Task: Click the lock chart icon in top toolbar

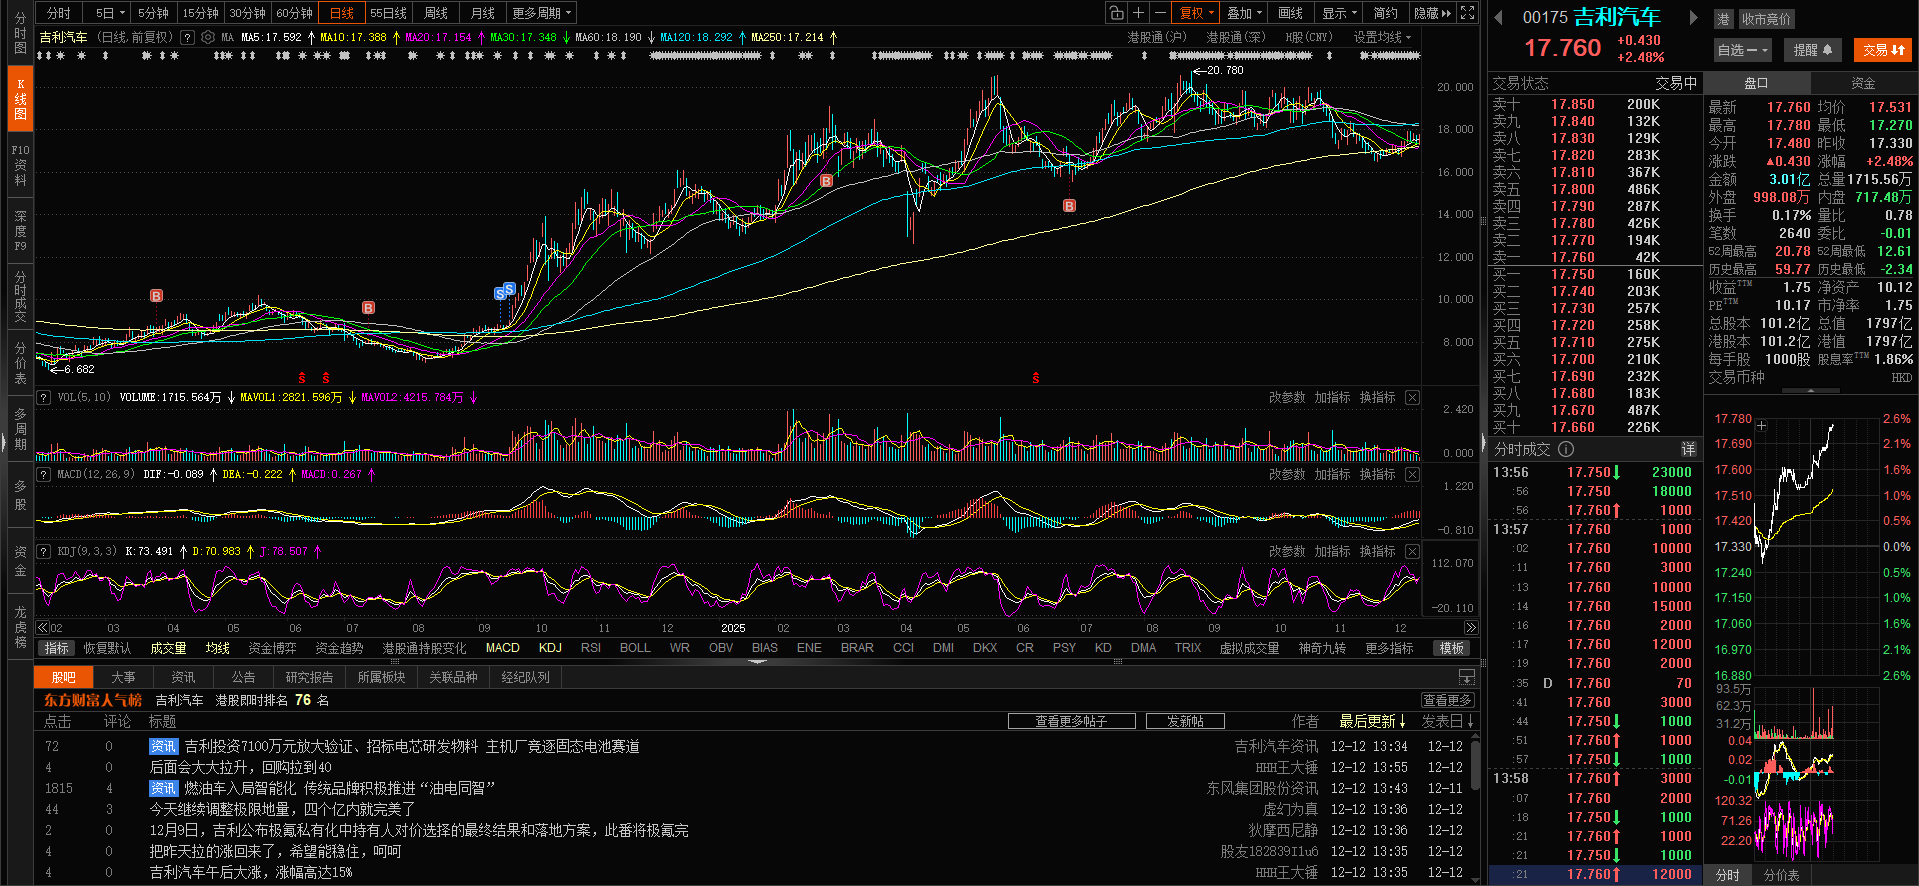Action: tap(1116, 13)
